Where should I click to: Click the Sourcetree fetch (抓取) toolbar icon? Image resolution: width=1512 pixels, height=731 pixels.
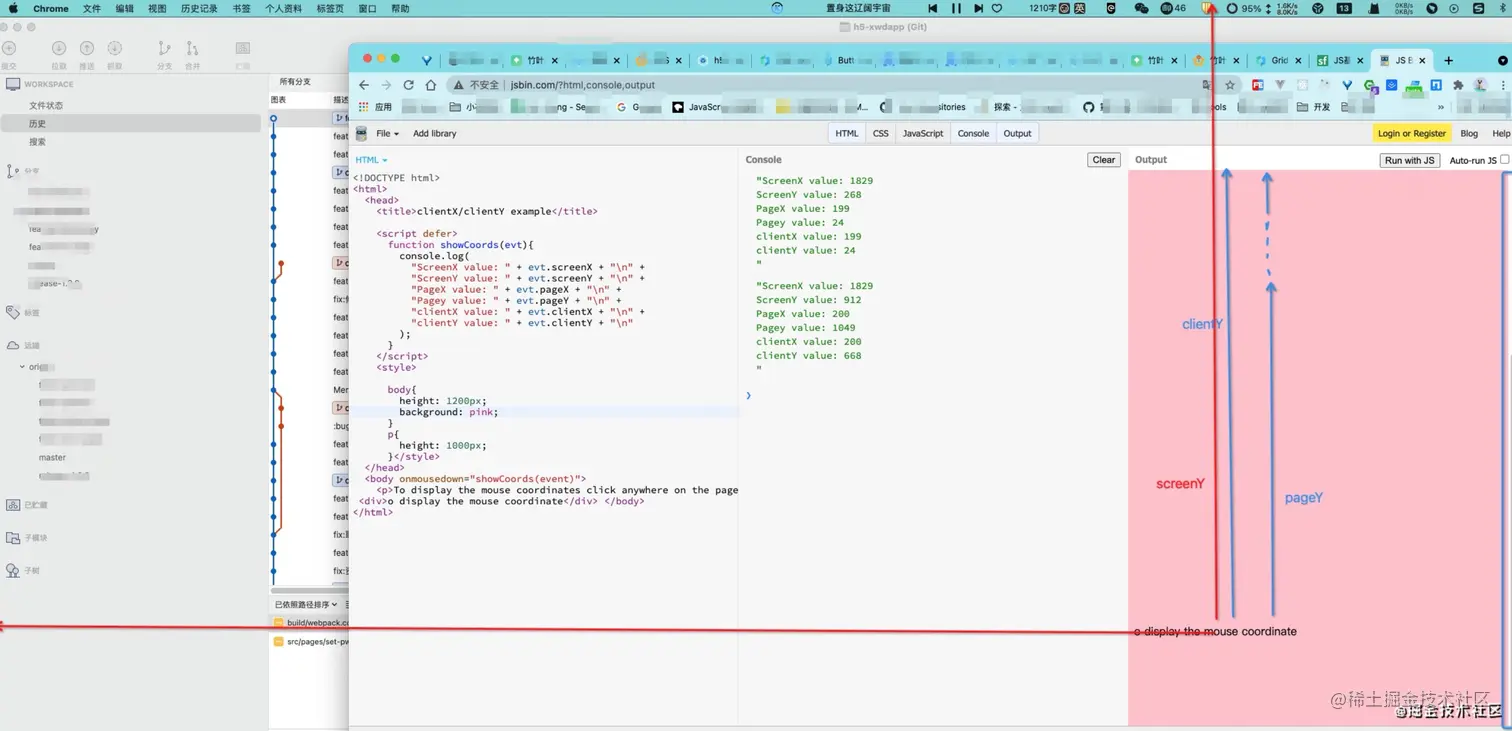114,53
